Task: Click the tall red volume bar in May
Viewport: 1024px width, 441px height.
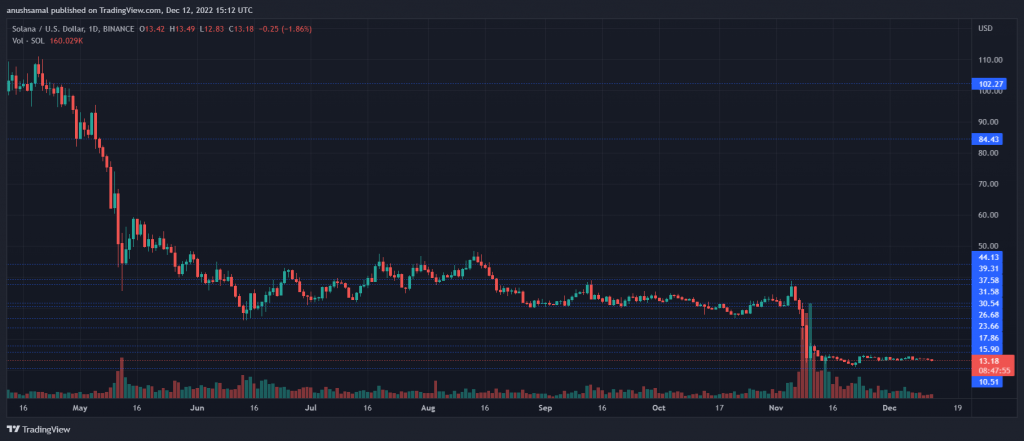Action: click(122, 378)
